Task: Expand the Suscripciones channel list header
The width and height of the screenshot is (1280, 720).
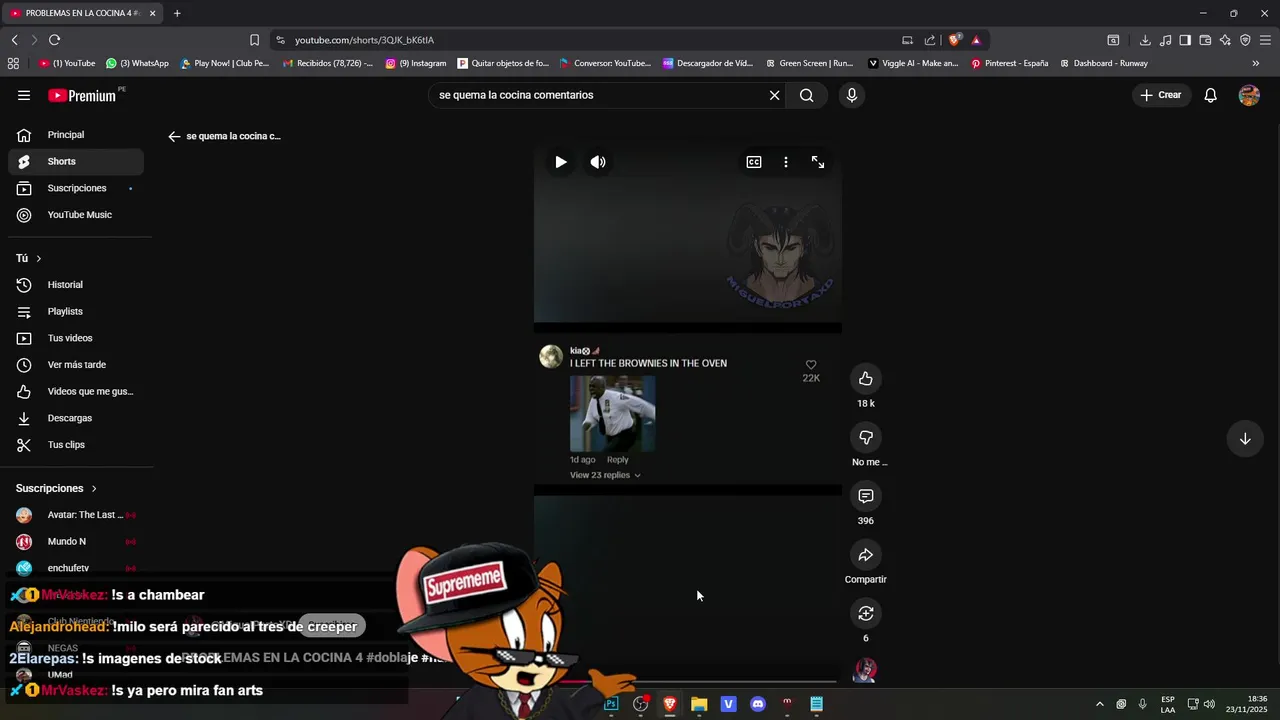Action: click(56, 488)
